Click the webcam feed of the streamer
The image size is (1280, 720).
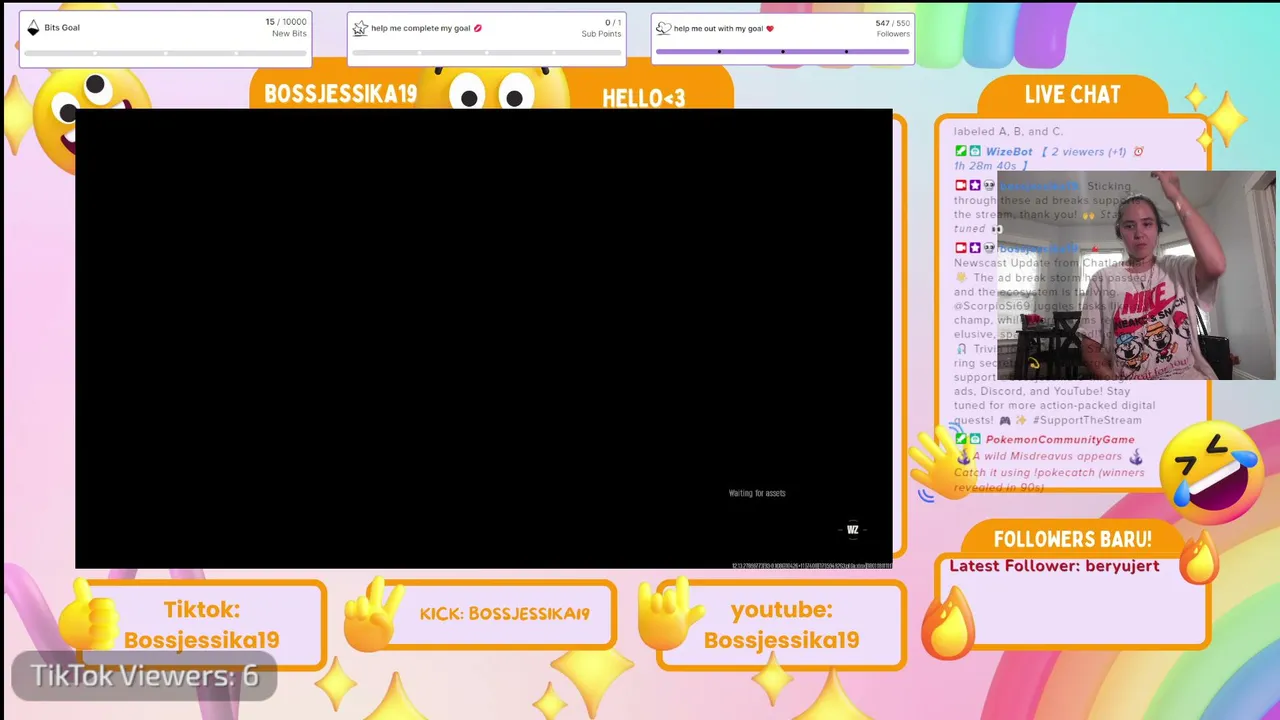click(1136, 276)
